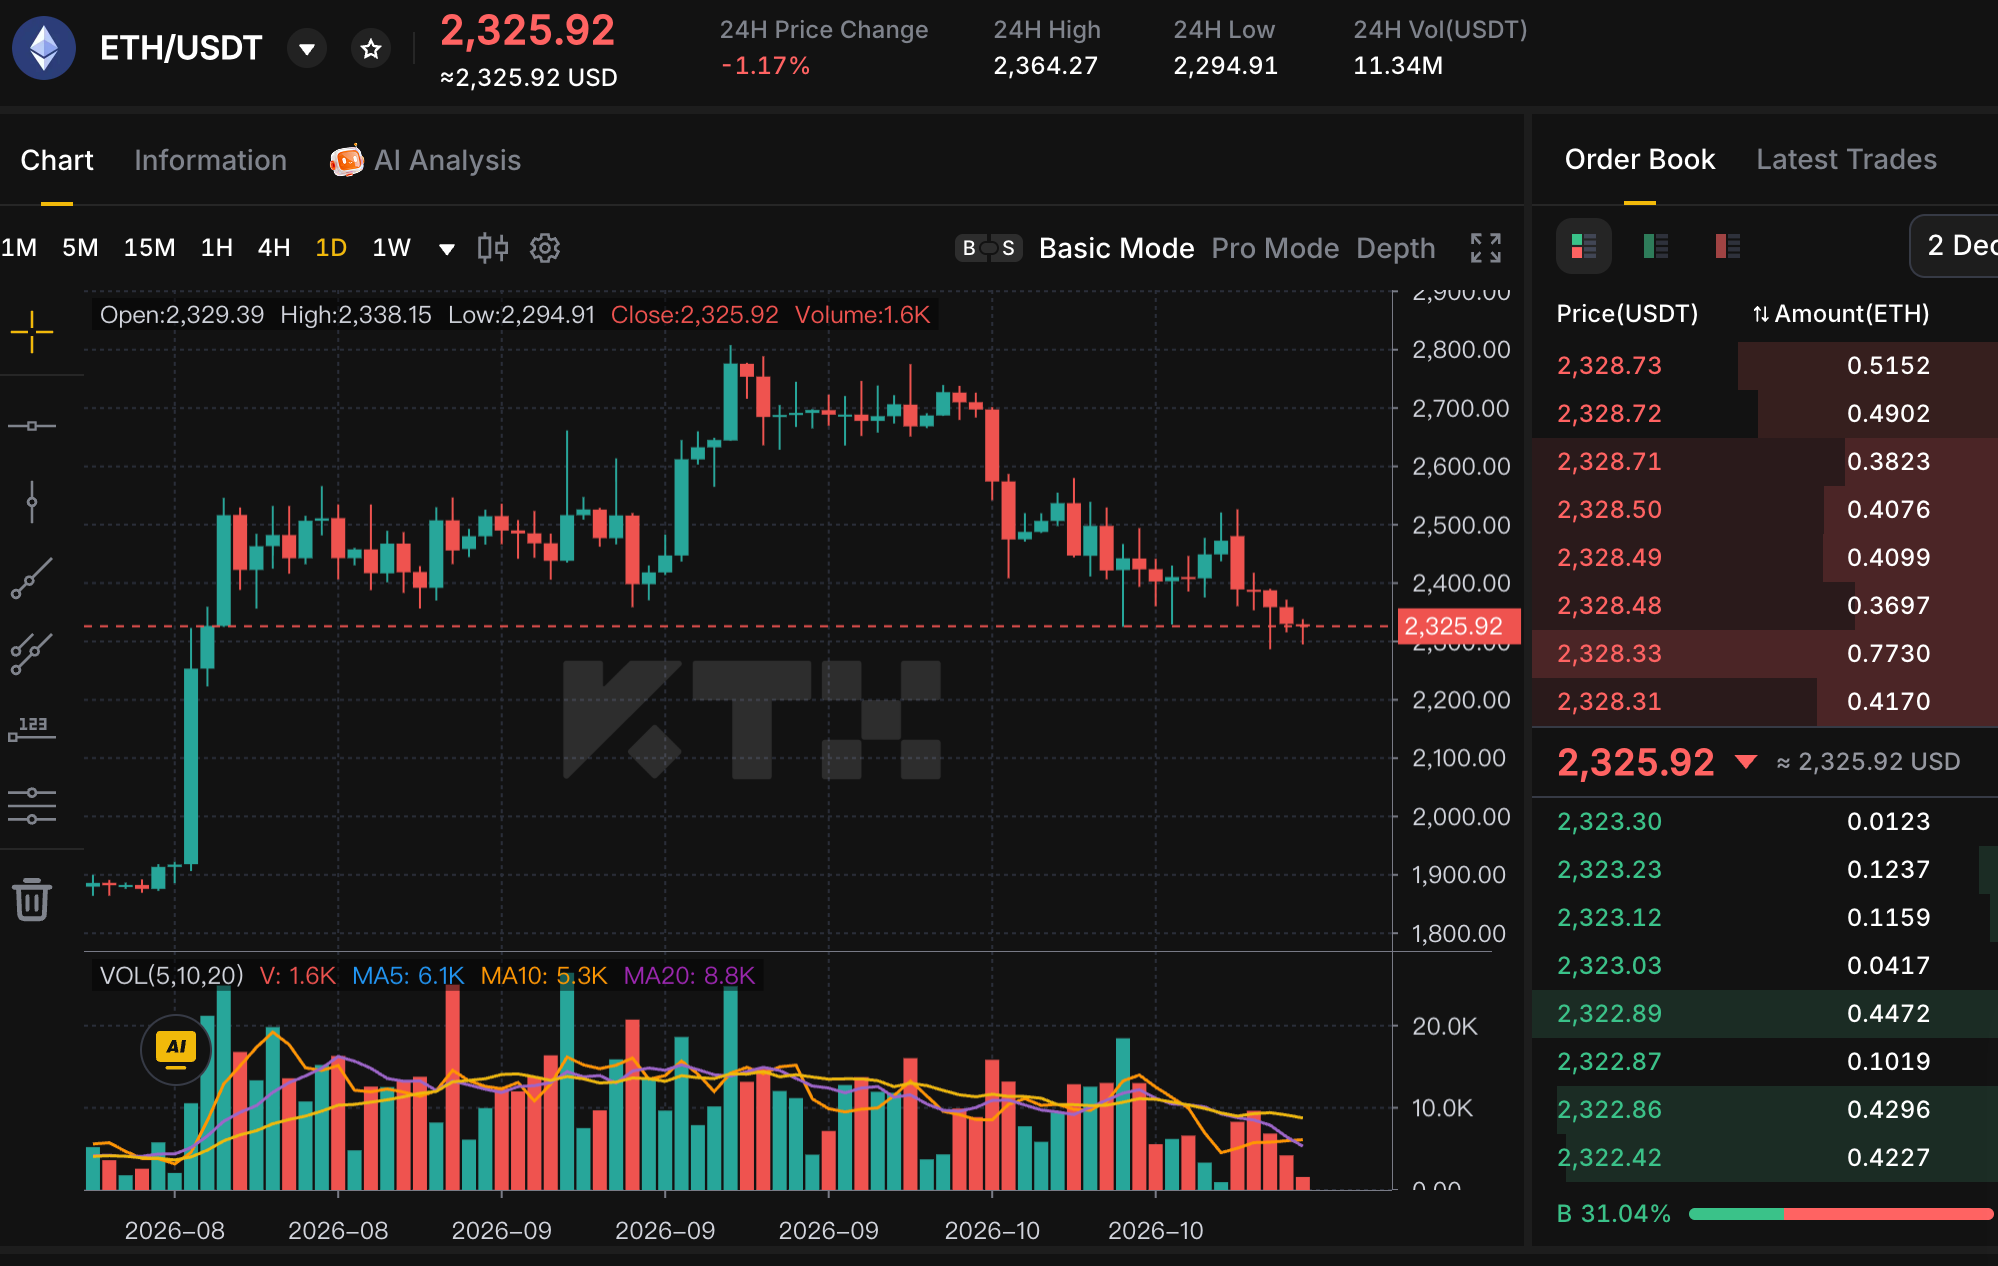
Task: Click bid price 2,323.30
Action: coord(1609,821)
